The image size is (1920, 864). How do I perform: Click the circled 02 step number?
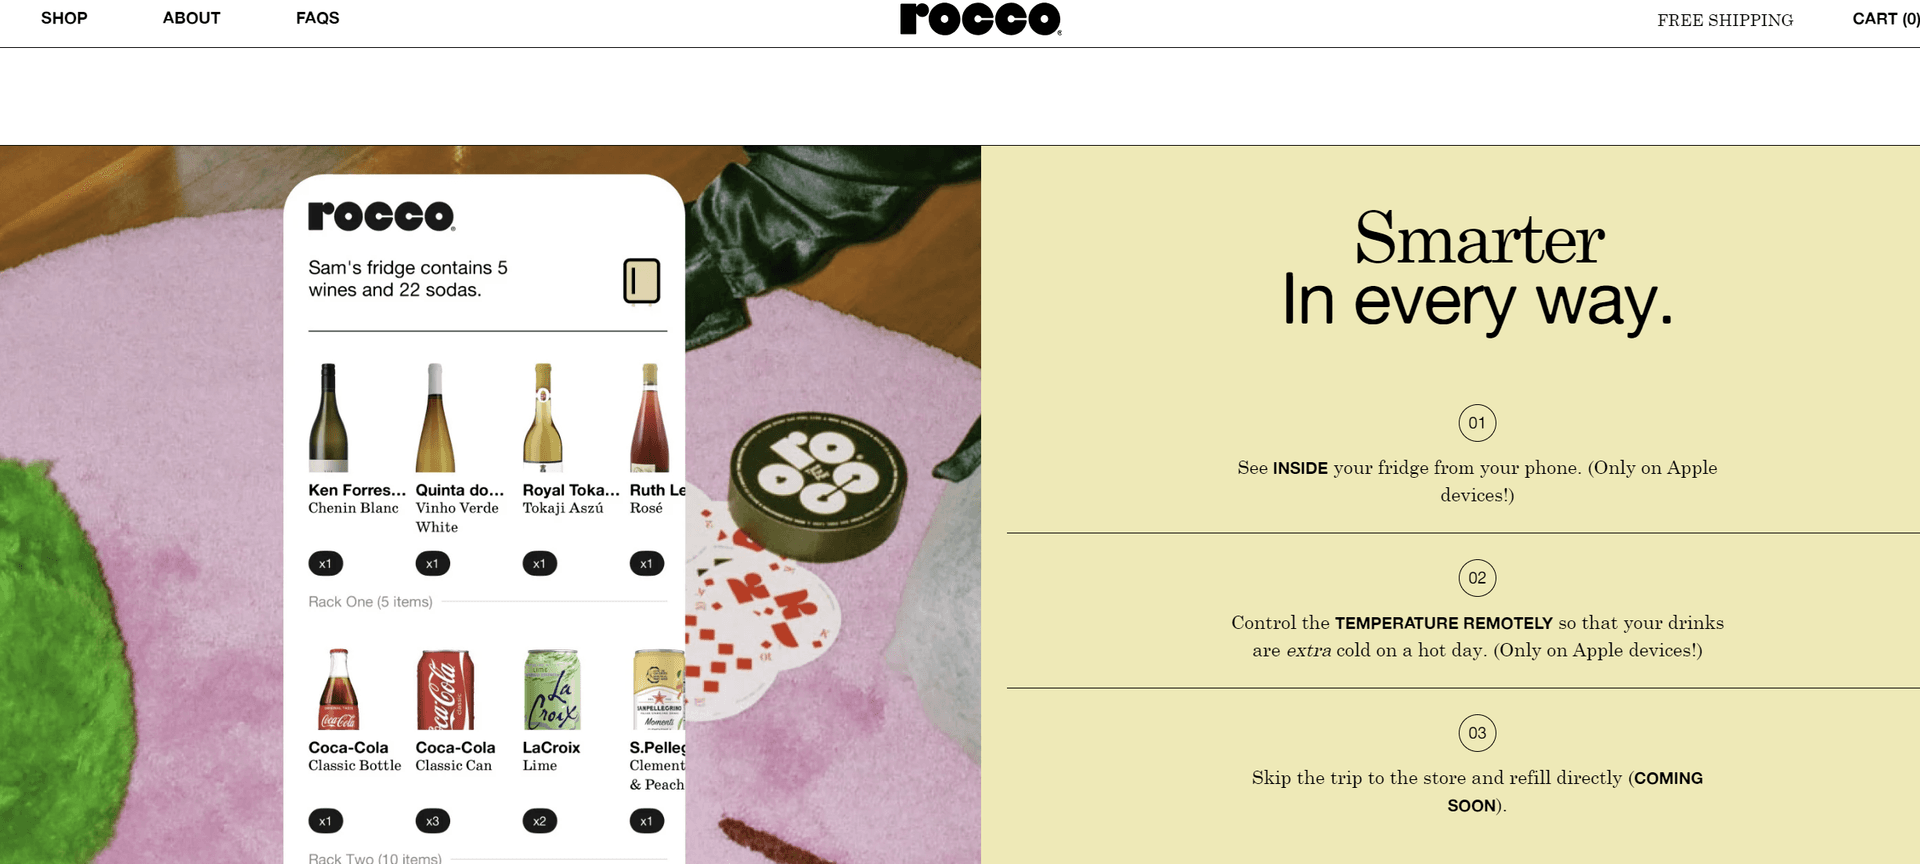point(1477,578)
